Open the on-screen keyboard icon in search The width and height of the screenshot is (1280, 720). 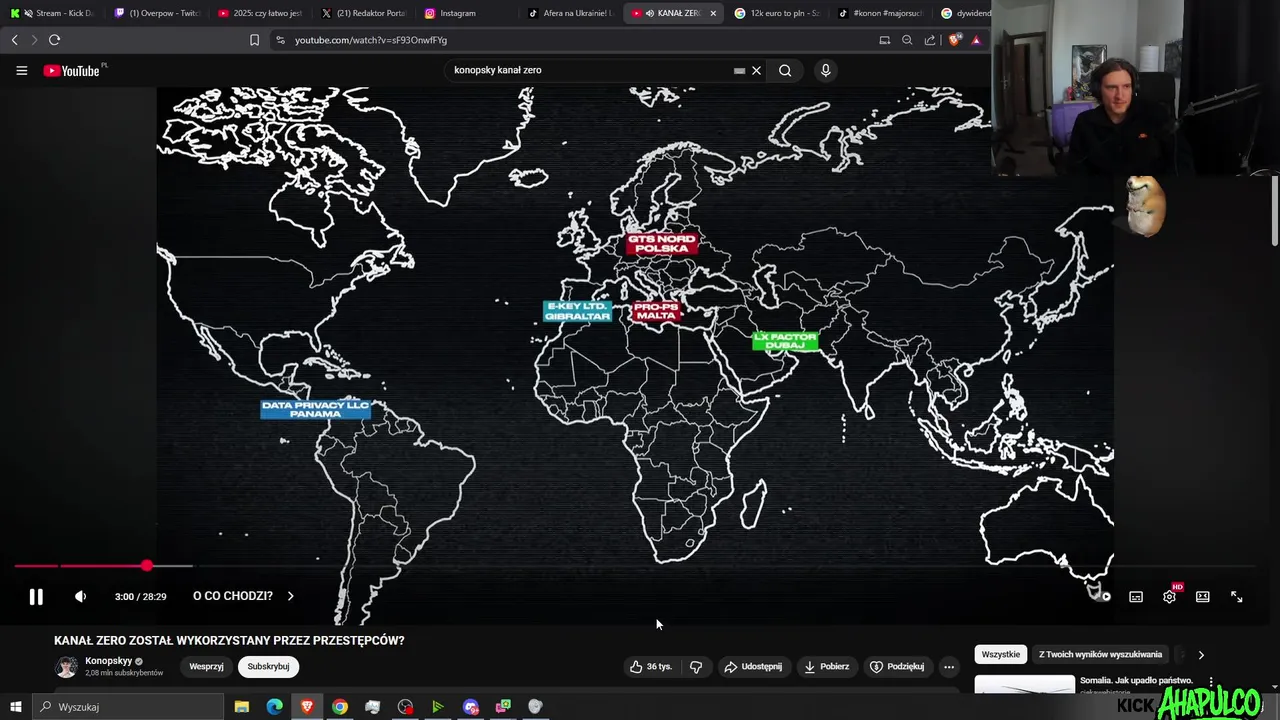point(739,71)
